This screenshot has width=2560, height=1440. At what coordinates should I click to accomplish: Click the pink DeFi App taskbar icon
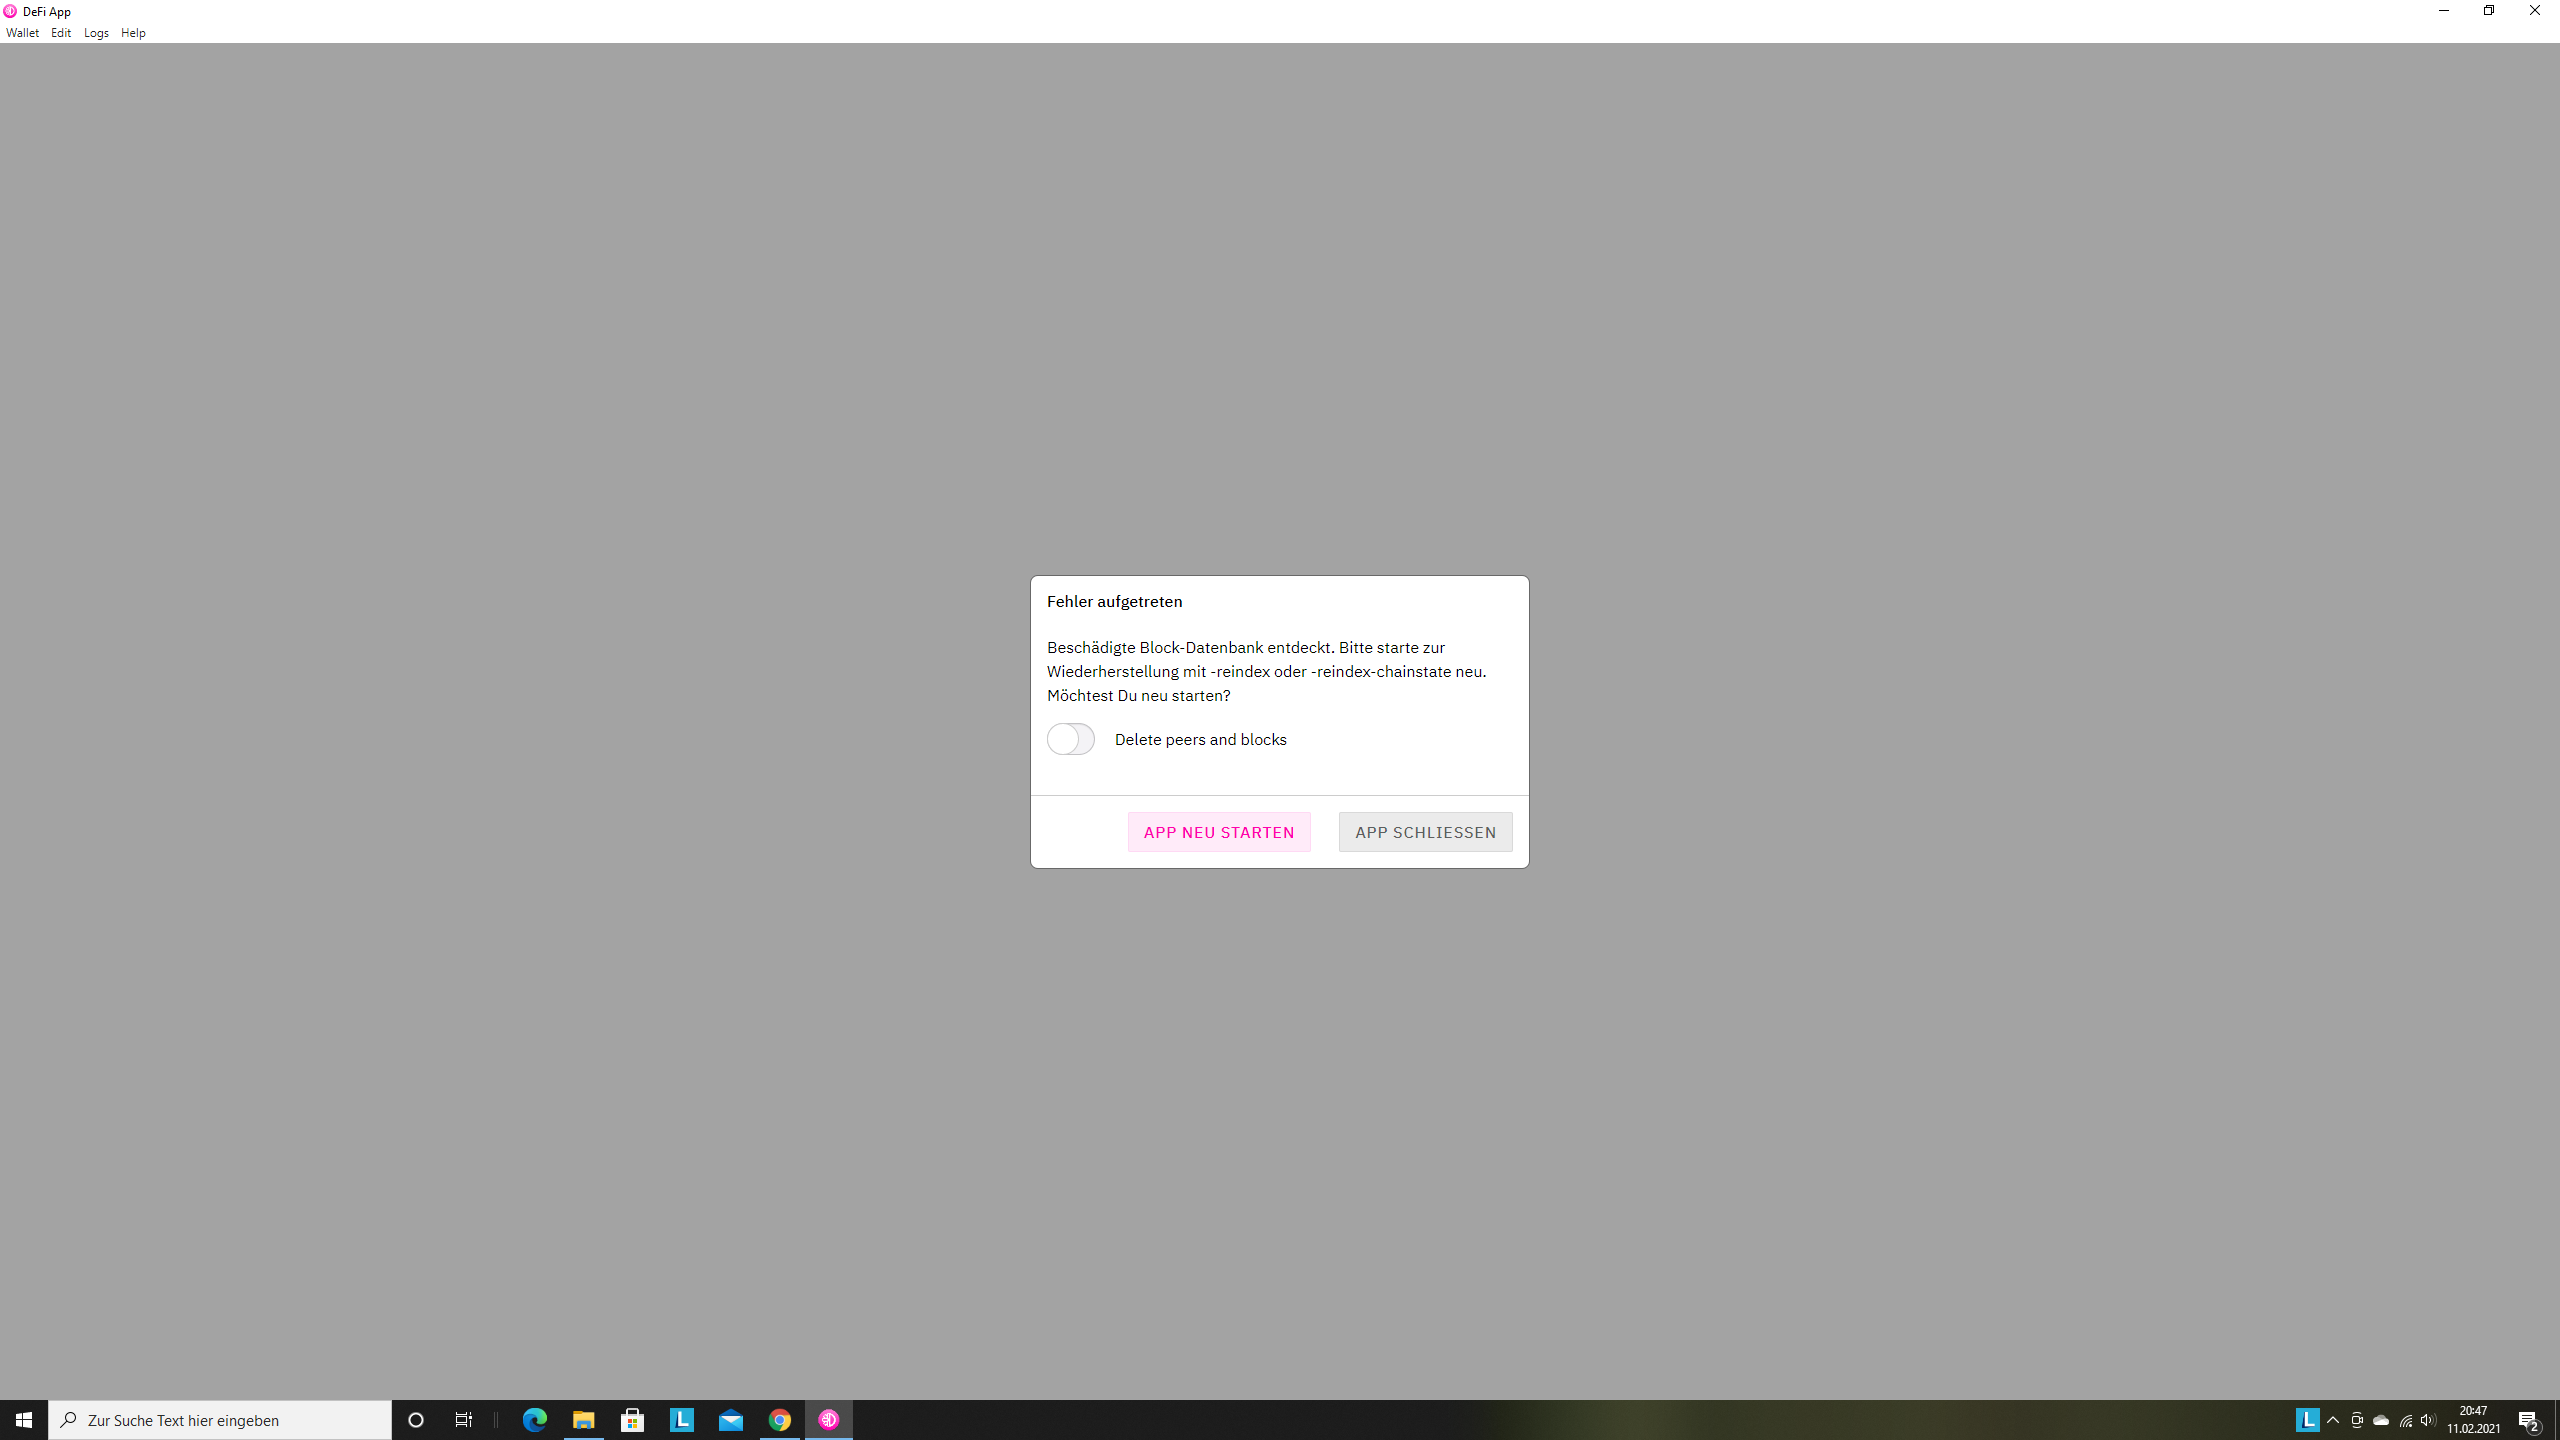829,1420
